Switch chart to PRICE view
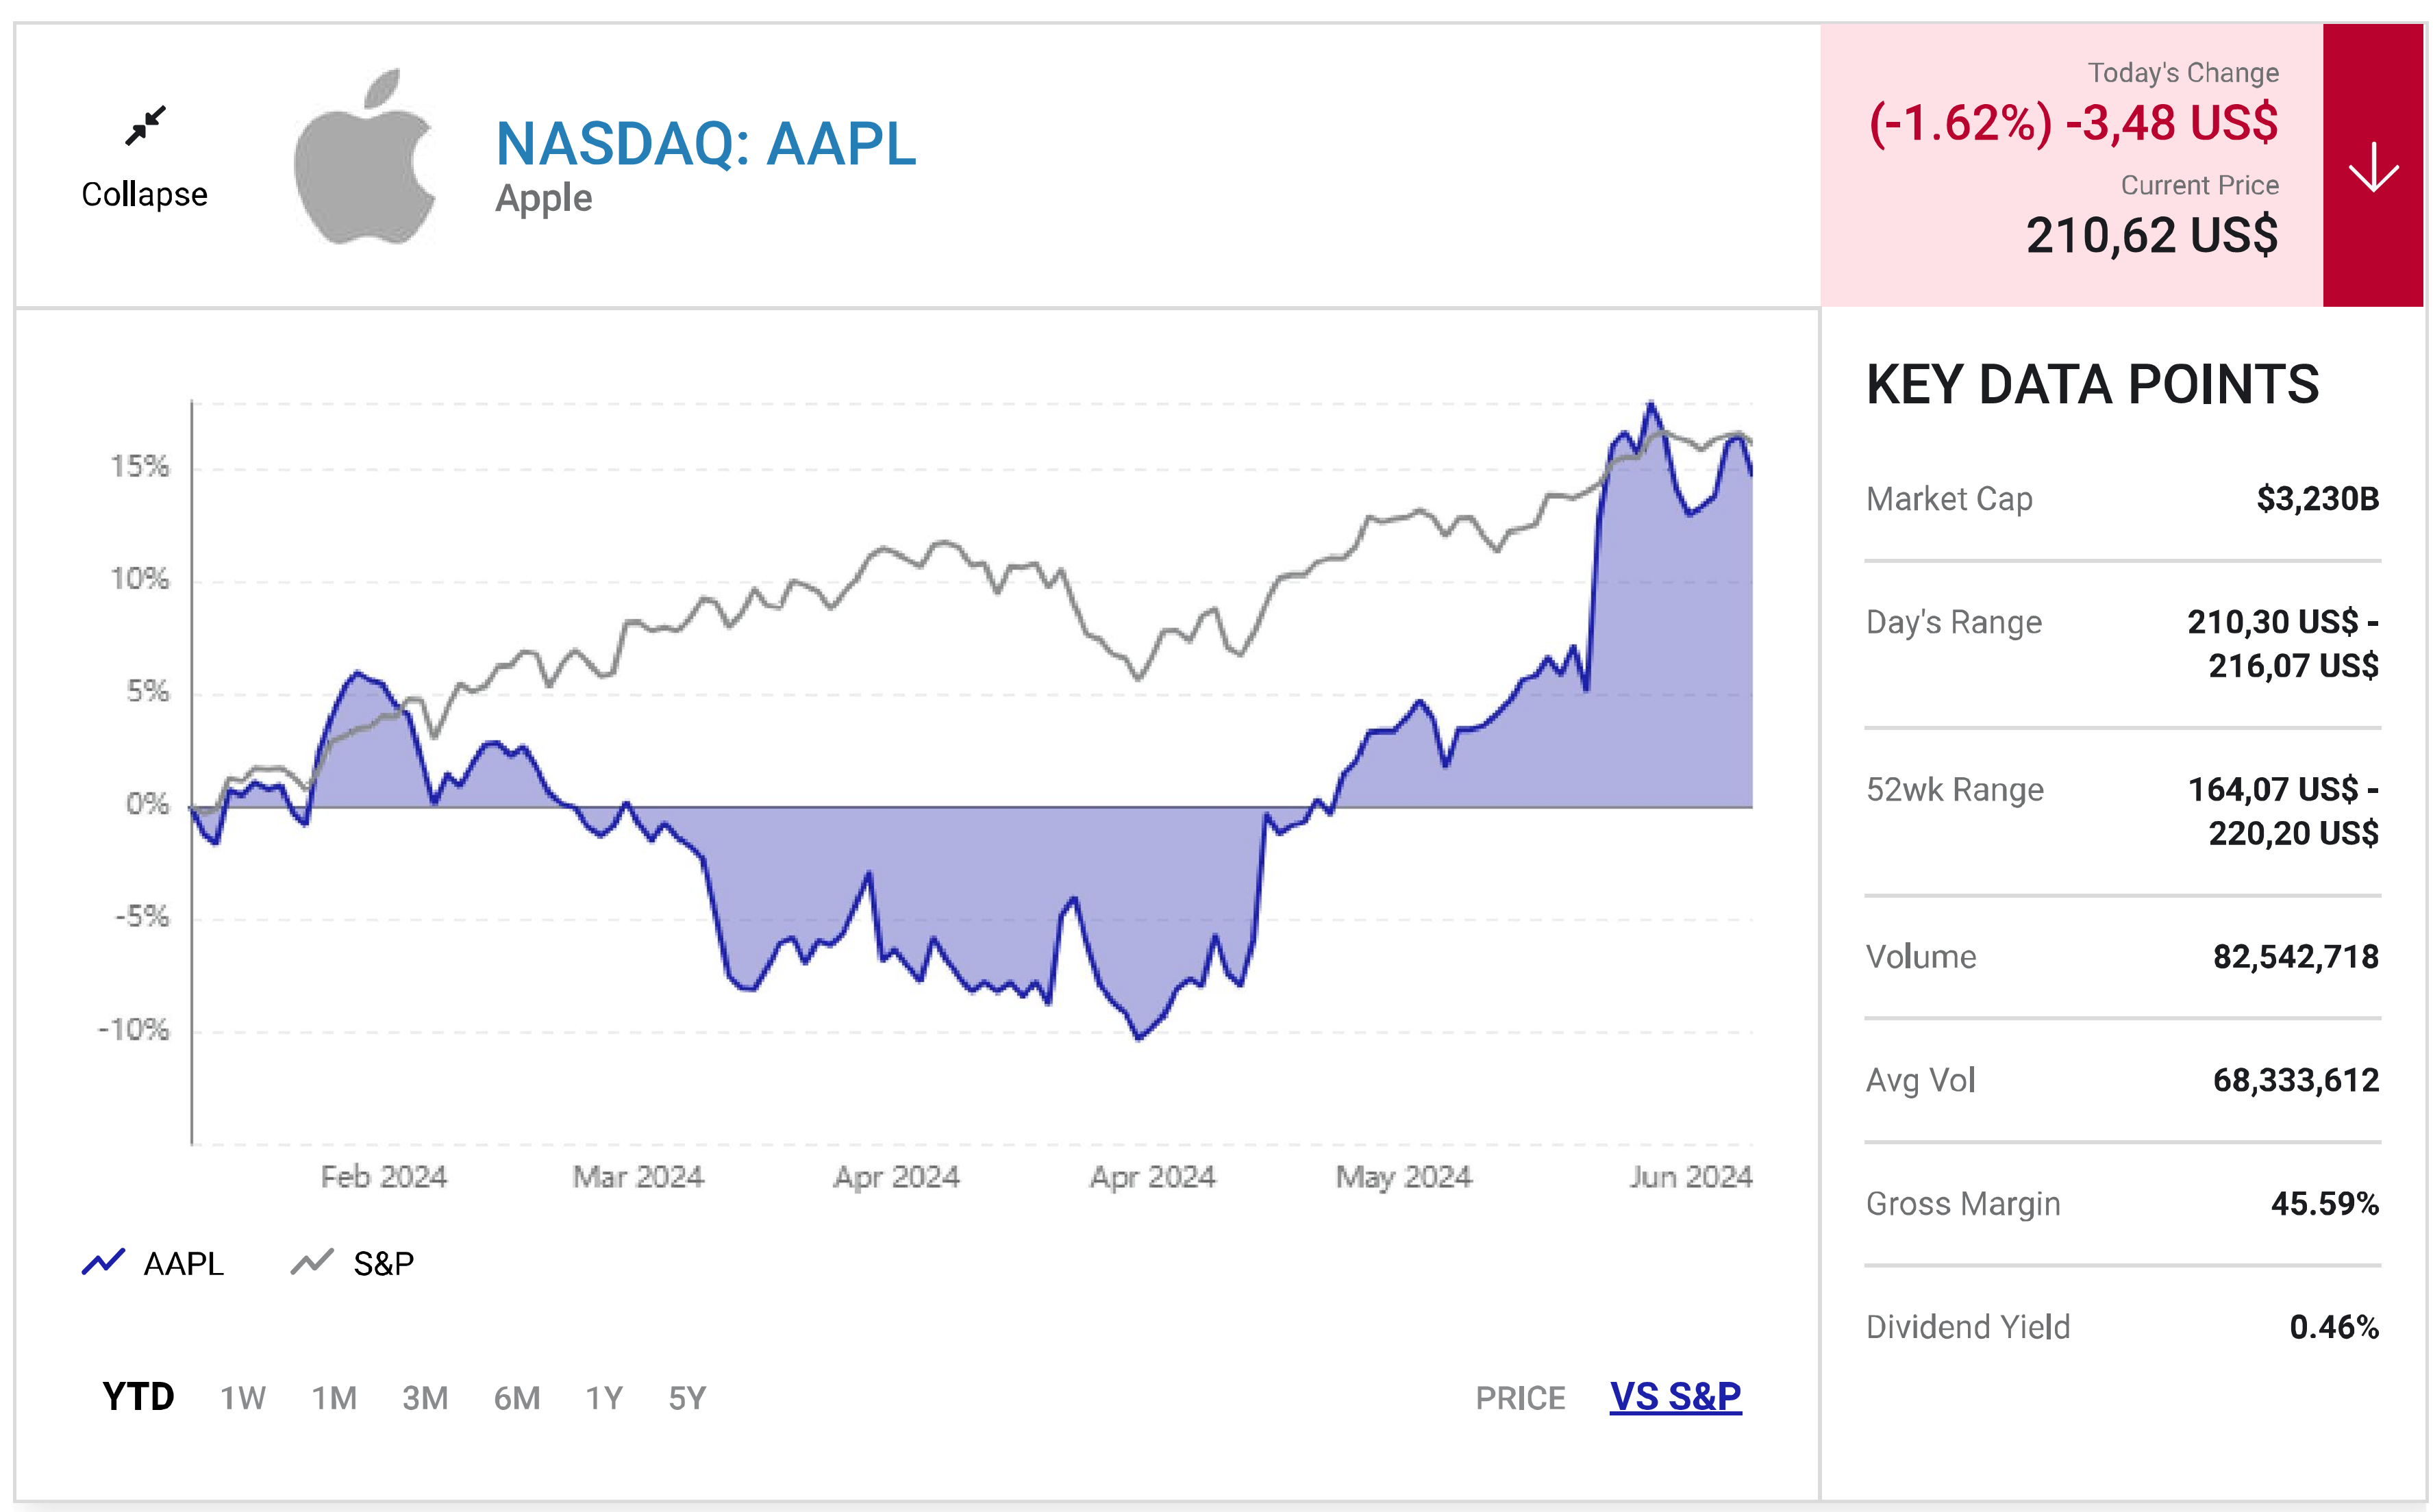Viewport: 2433px width, 1512px height. pyautogui.click(x=1520, y=1398)
